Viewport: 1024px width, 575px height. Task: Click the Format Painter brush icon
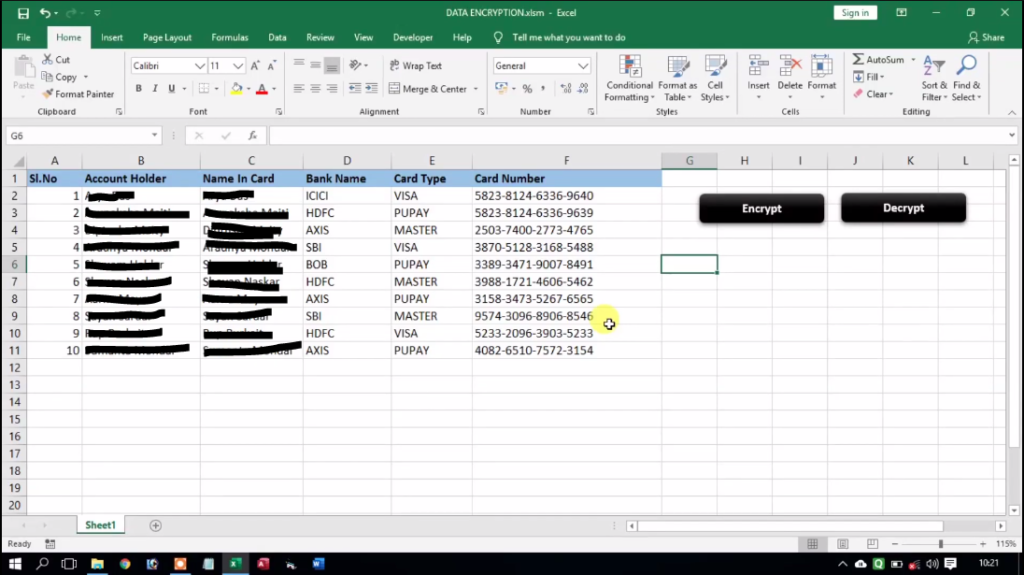[47, 94]
